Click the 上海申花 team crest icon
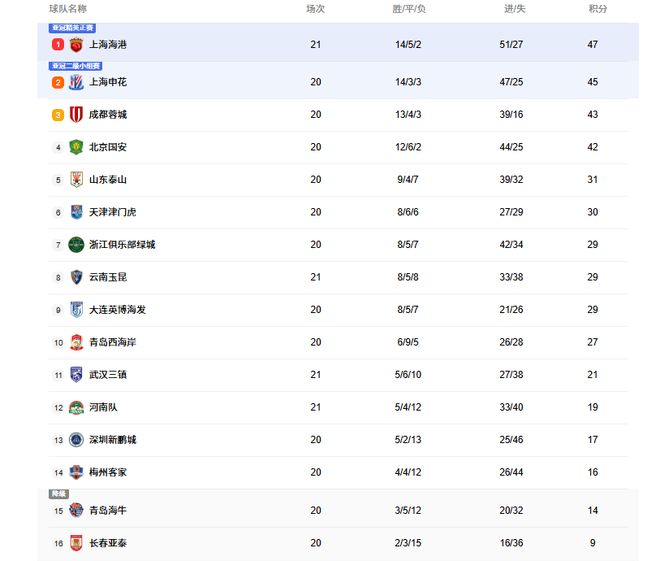This screenshot has width=660, height=561. point(76,82)
